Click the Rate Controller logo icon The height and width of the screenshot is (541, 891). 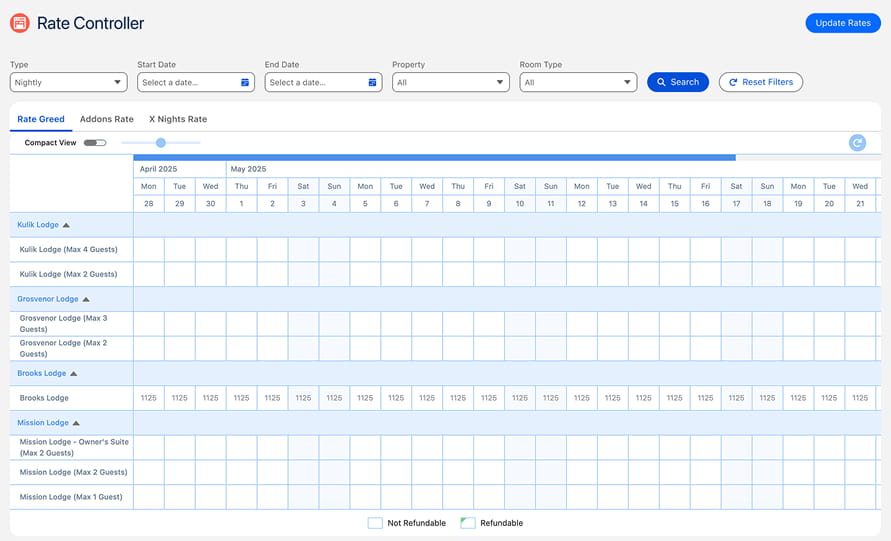click(20, 23)
